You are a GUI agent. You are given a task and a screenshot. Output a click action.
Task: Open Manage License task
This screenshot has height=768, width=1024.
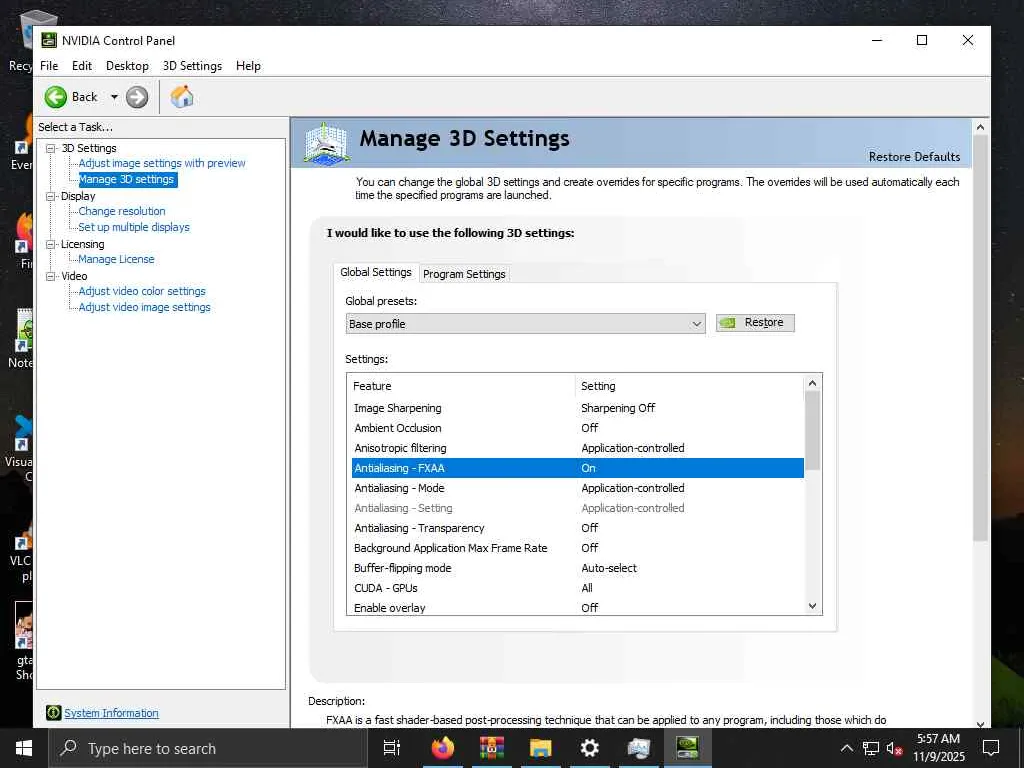116,259
